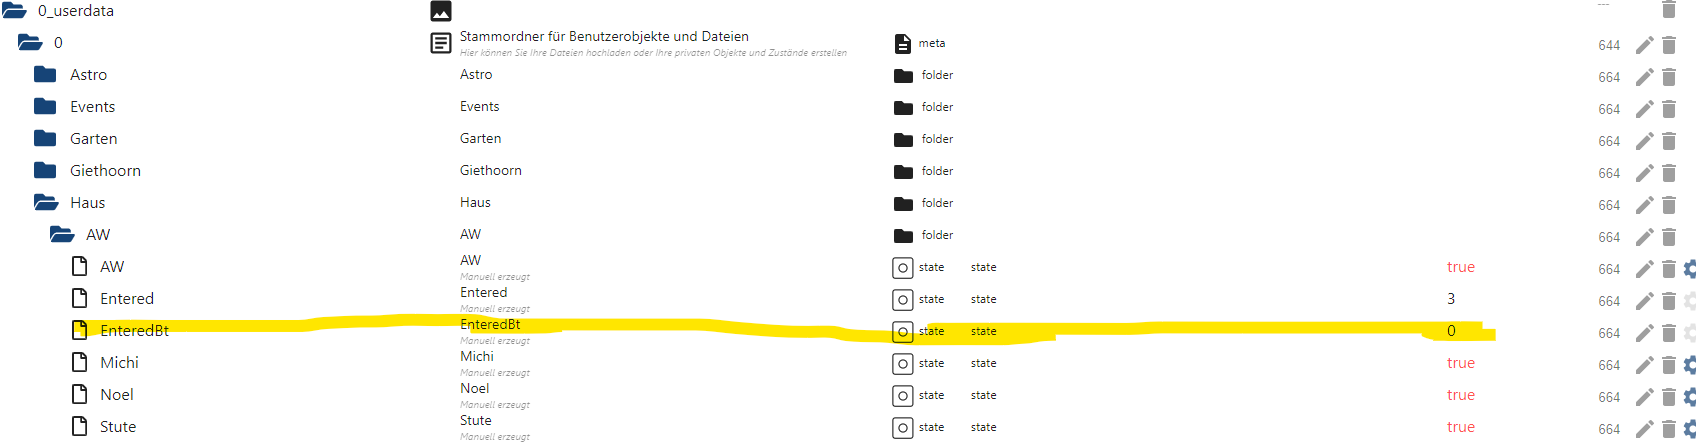Toggle the true value of the Michi state

(1460, 363)
